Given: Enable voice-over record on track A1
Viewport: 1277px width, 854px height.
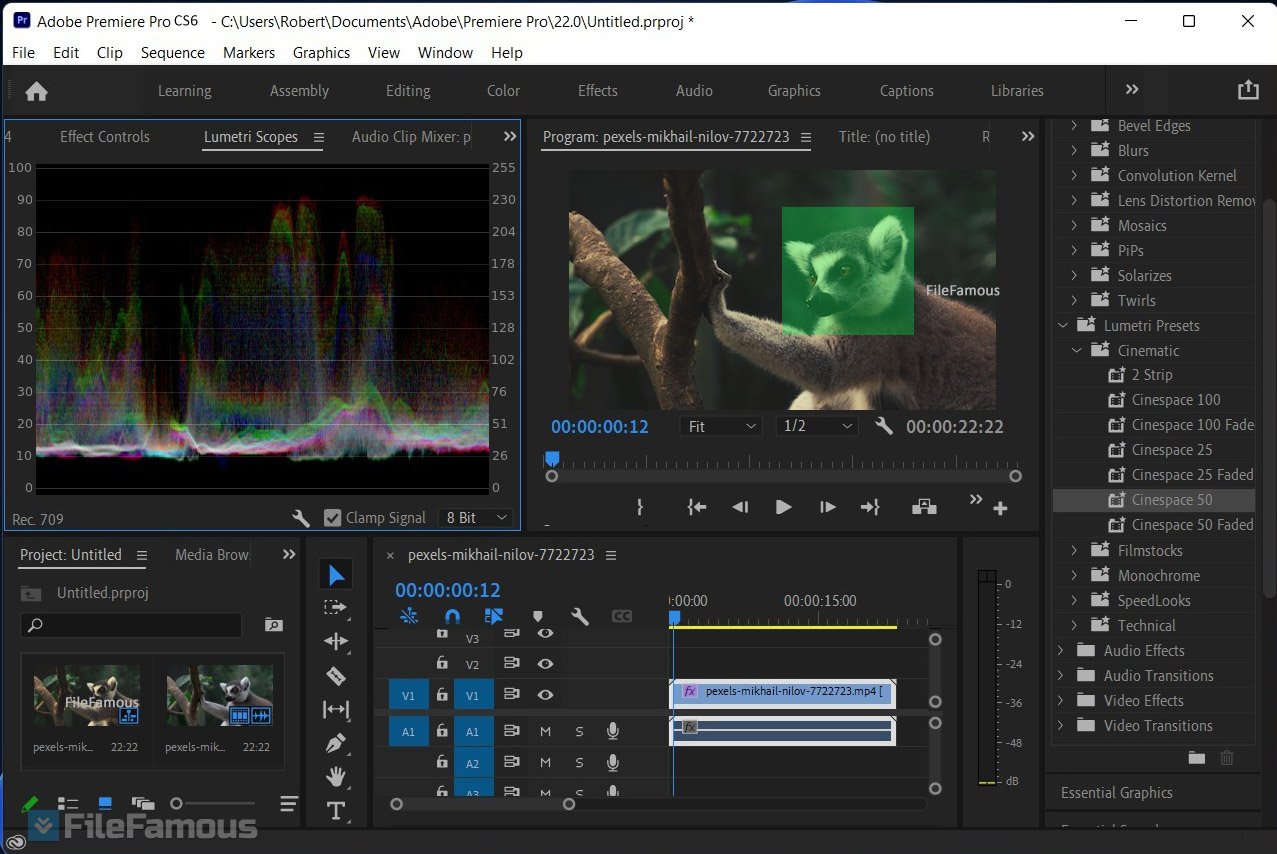Looking at the screenshot, I should pyautogui.click(x=613, y=732).
